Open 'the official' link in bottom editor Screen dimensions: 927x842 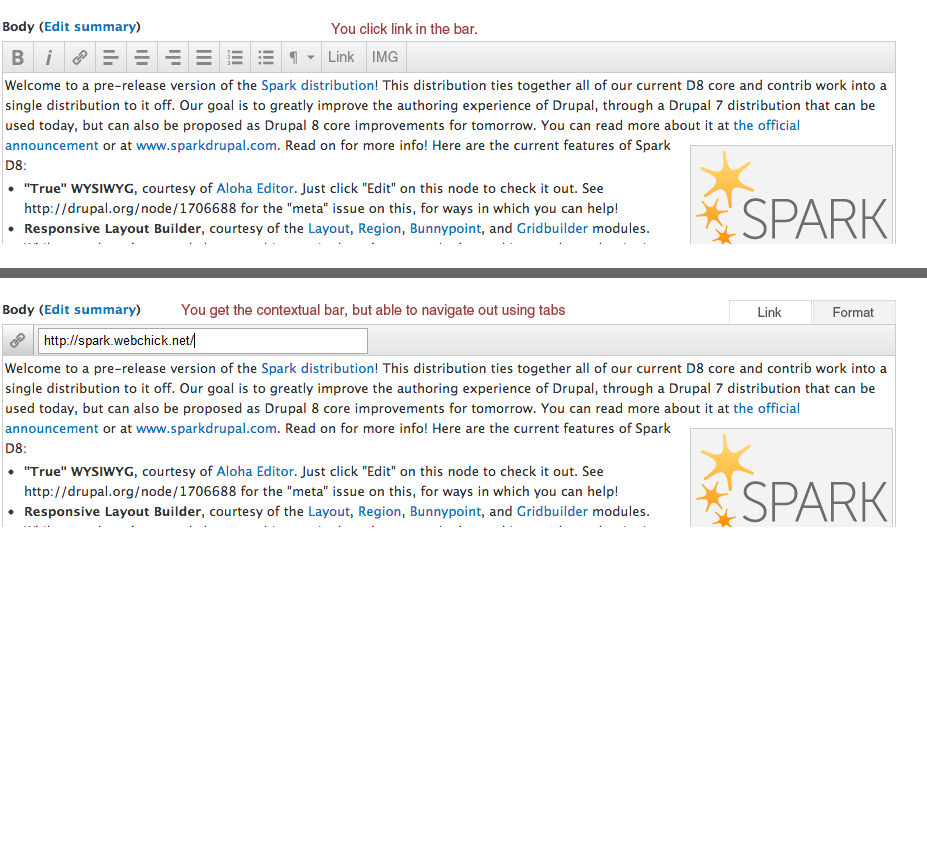tap(766, 409)
